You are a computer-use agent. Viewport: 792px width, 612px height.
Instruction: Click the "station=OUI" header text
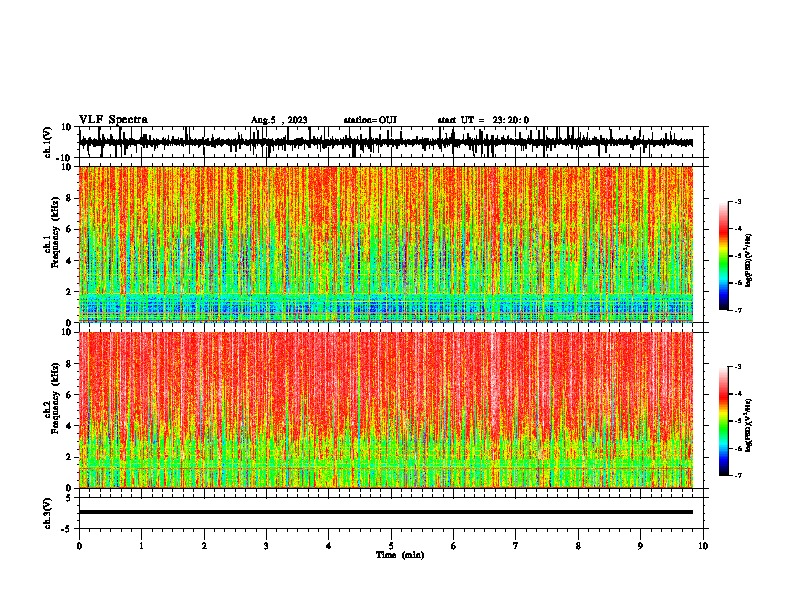pos(370,120)
